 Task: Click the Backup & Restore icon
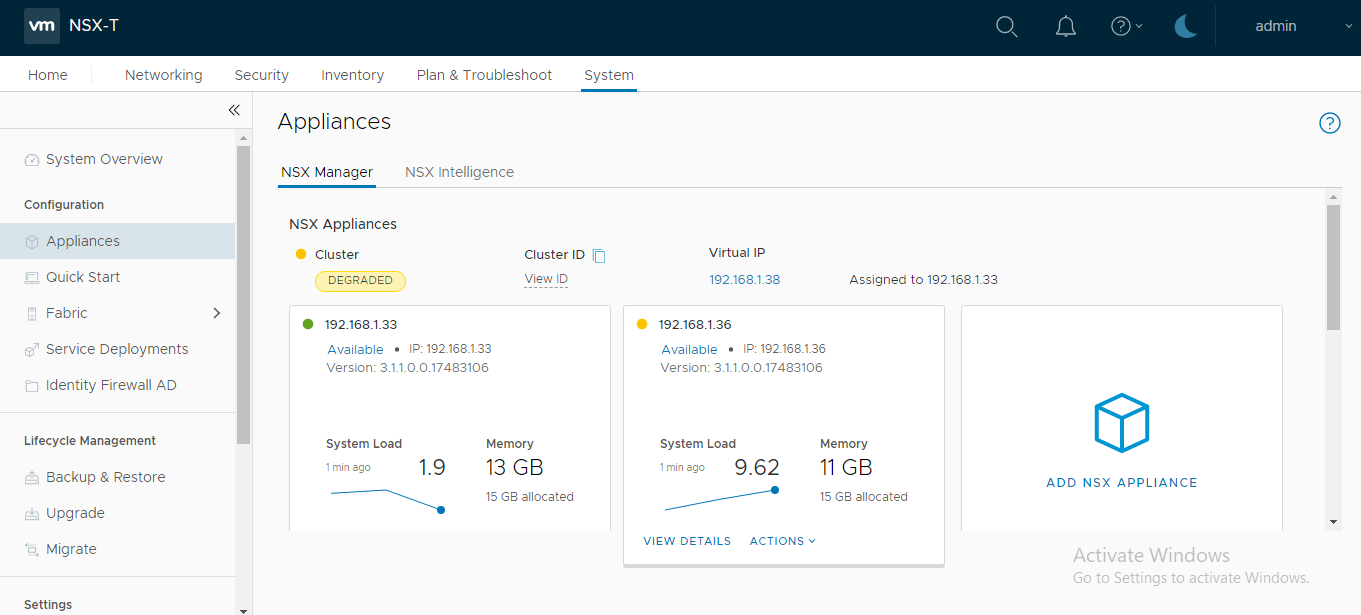[32, 478]
